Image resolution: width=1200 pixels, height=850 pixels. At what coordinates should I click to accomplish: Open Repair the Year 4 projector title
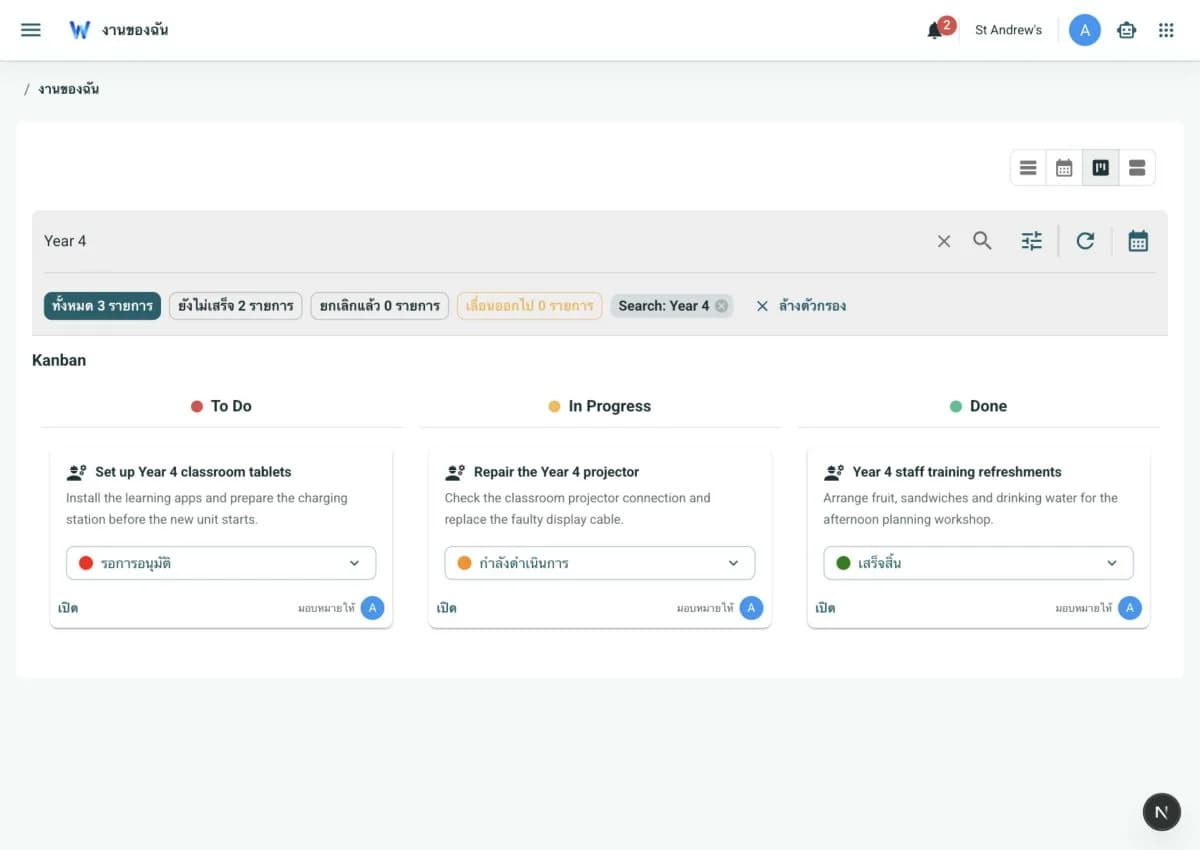[556, 472]
